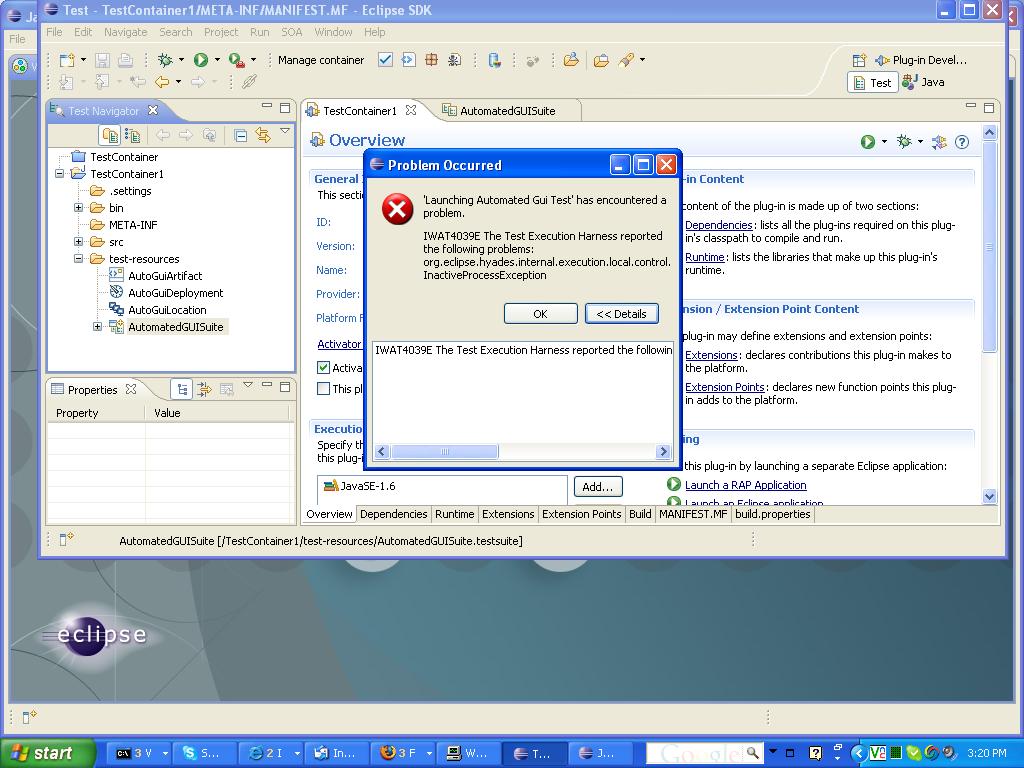
Task: Click the help question mark in Overview header
Action: tap(961, 142)
